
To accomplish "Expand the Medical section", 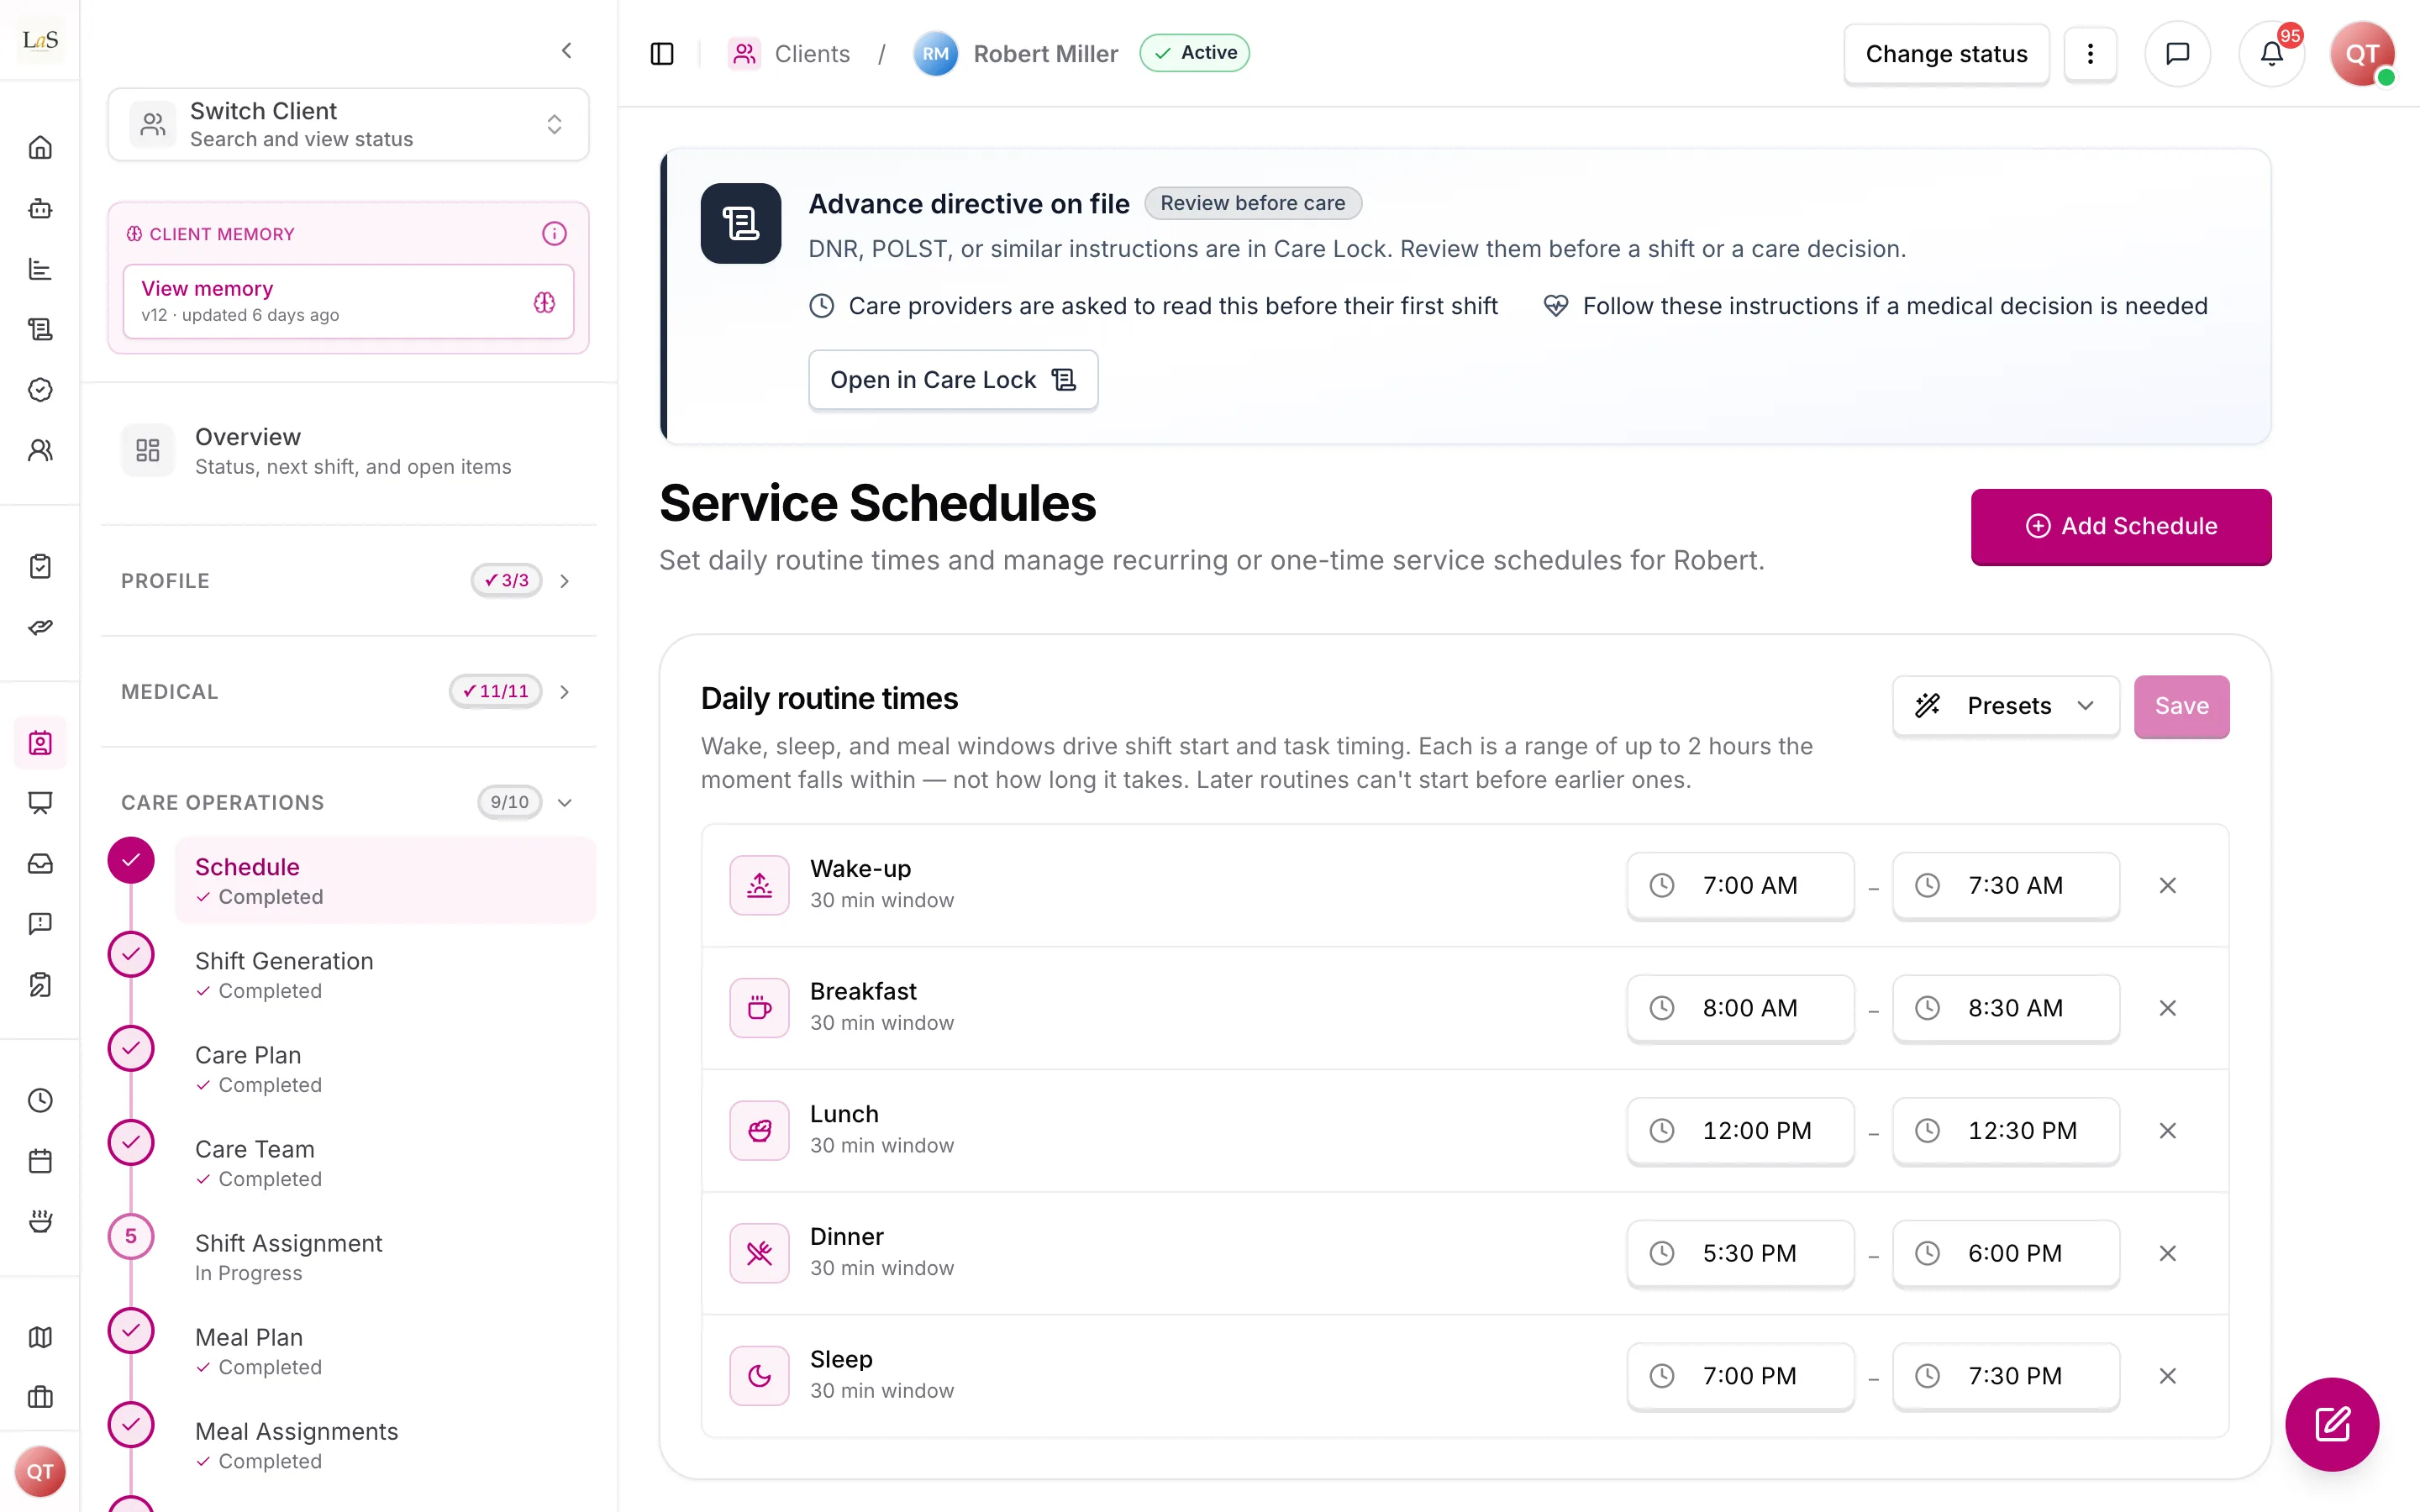I will coord(348,692).
